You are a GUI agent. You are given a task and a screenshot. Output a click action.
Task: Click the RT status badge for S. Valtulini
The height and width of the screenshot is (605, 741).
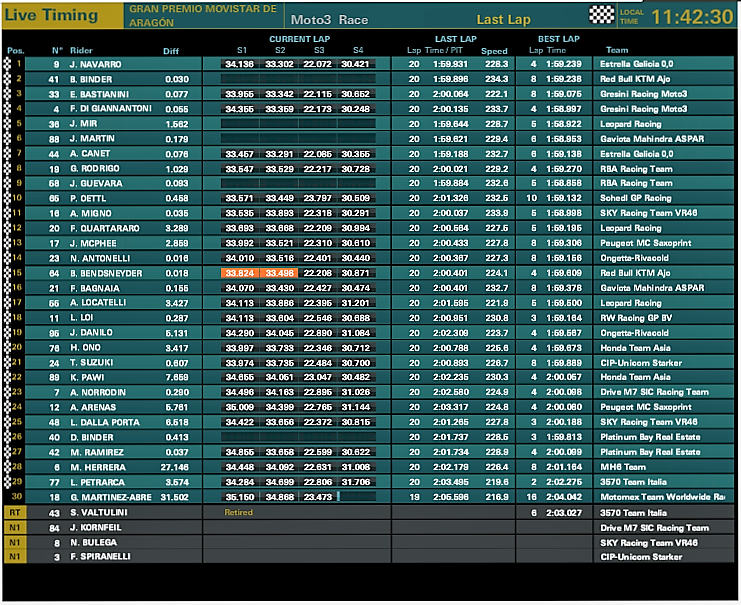[x=15, y=512]
